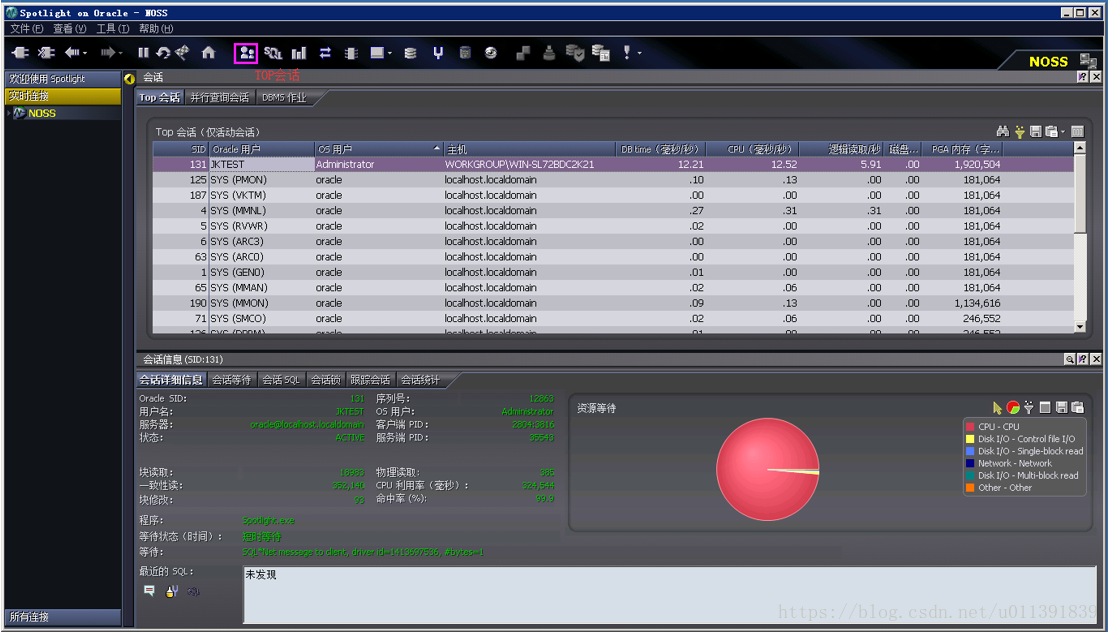Open dropdown arrow next to back button
The height and width of the screenshot is (632, 1109).
coord(85,53)
